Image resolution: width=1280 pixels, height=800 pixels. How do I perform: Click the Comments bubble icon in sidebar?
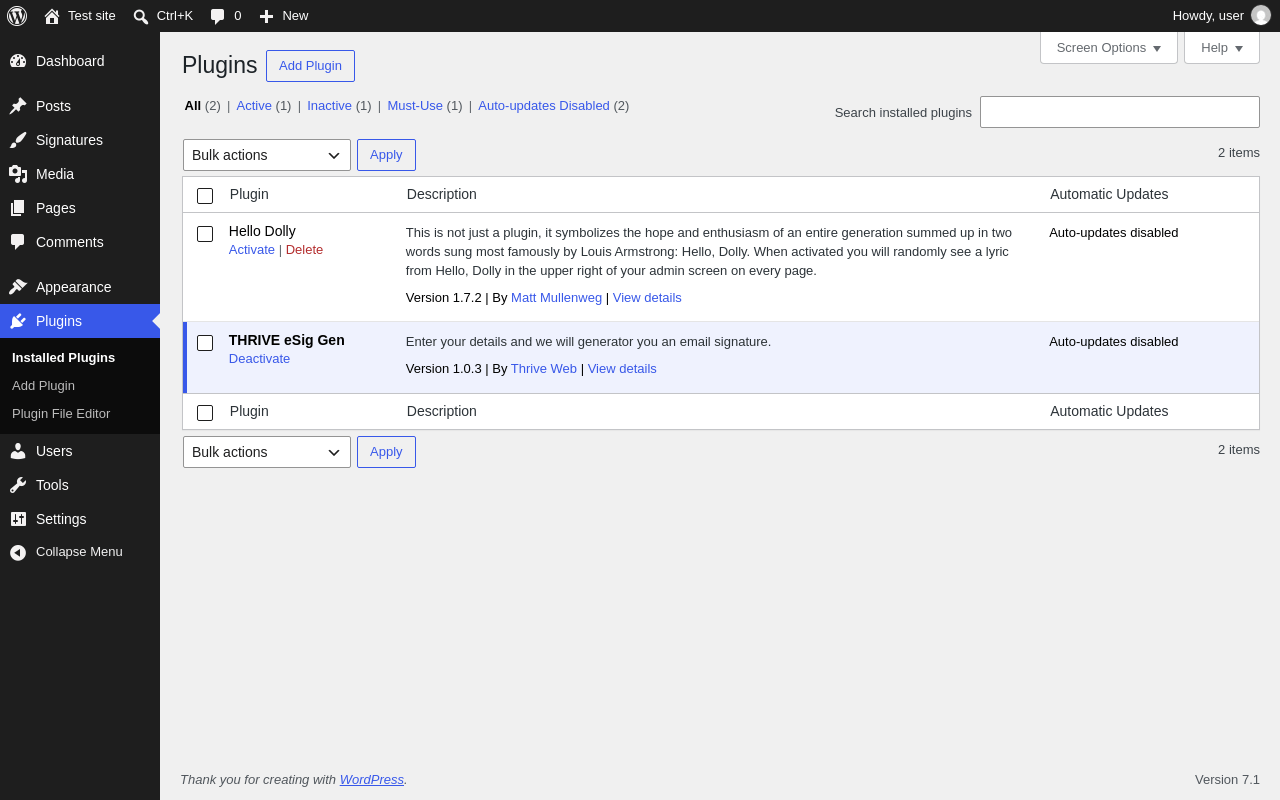click(x=18, y=242)
